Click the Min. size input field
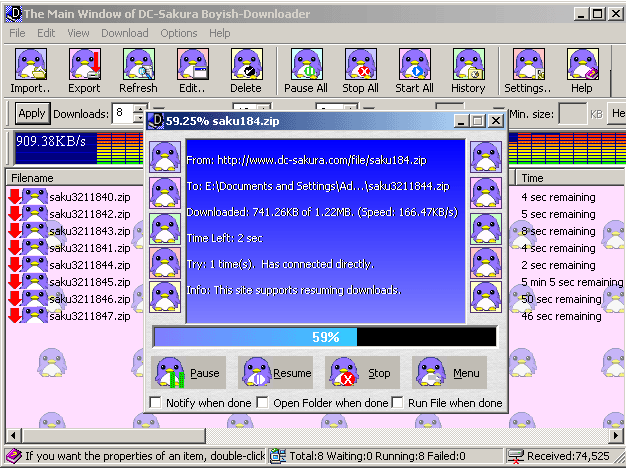This screenshot has height=469, width=626. (573, 114)
